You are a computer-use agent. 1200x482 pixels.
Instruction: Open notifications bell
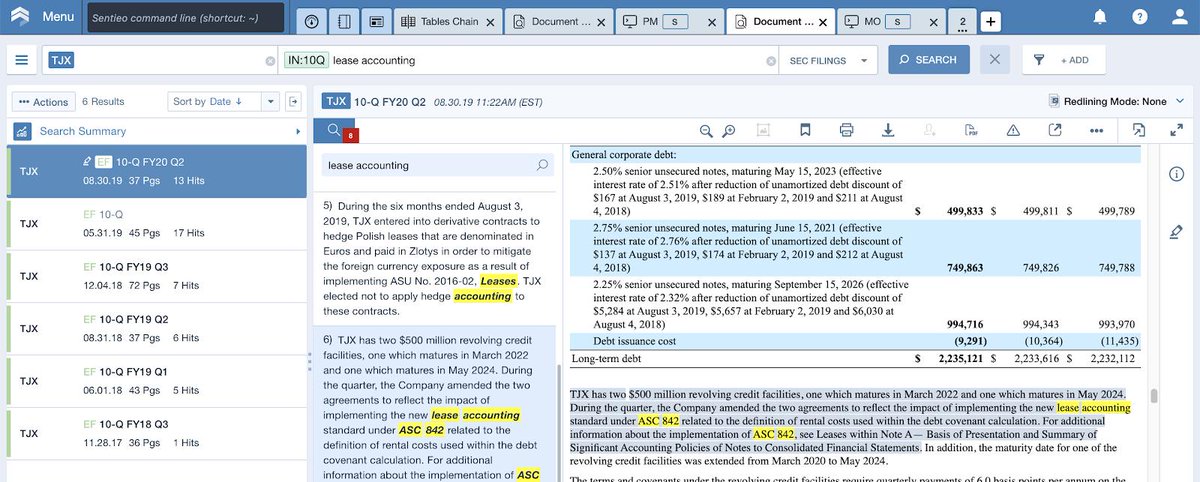tap(1100, 17)
